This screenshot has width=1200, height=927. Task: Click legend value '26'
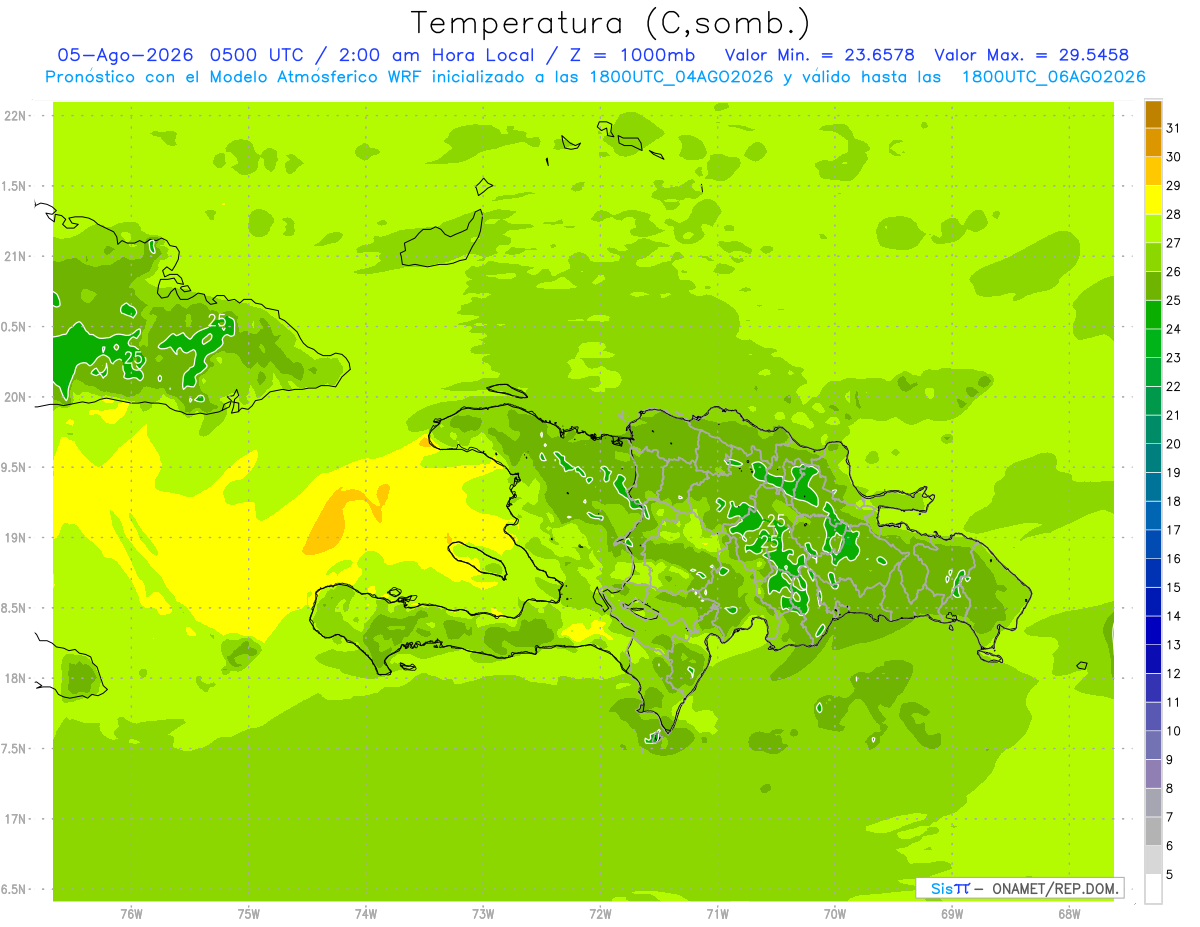[1174, 271]
